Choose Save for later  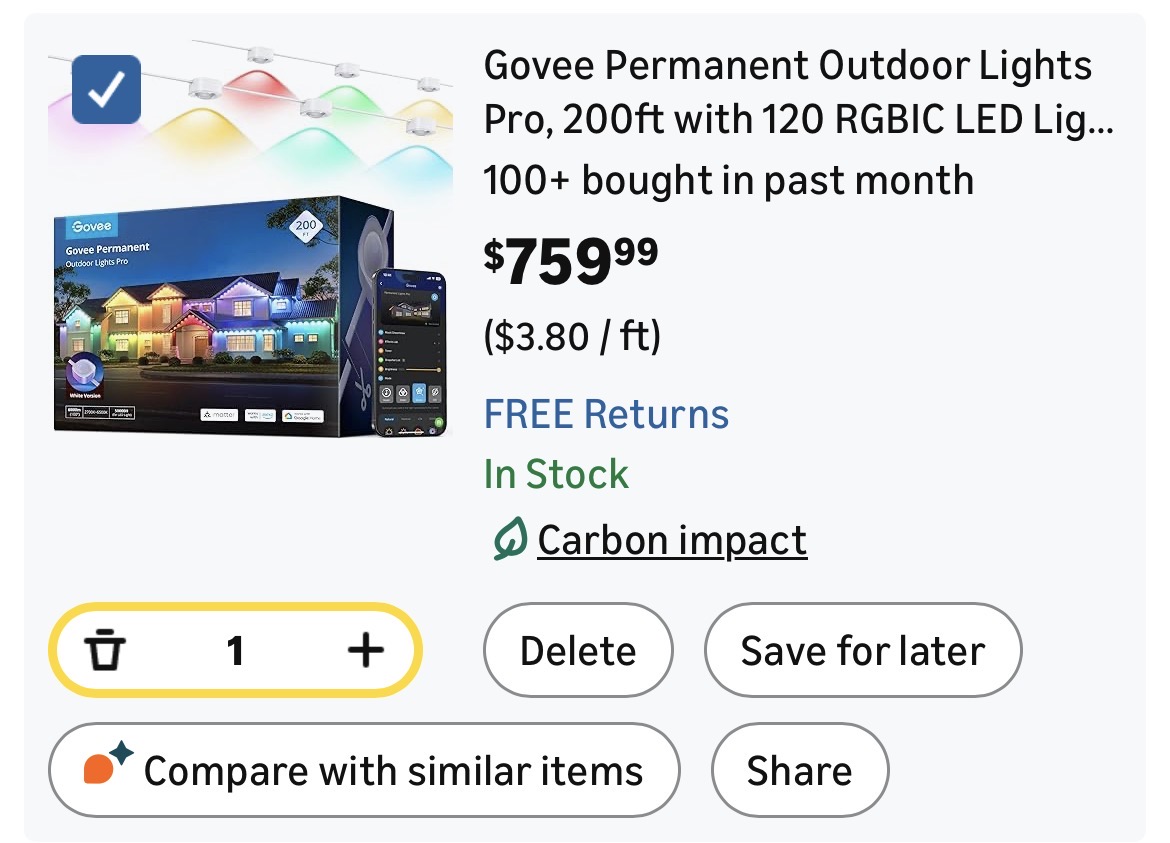tap(862, 652)
